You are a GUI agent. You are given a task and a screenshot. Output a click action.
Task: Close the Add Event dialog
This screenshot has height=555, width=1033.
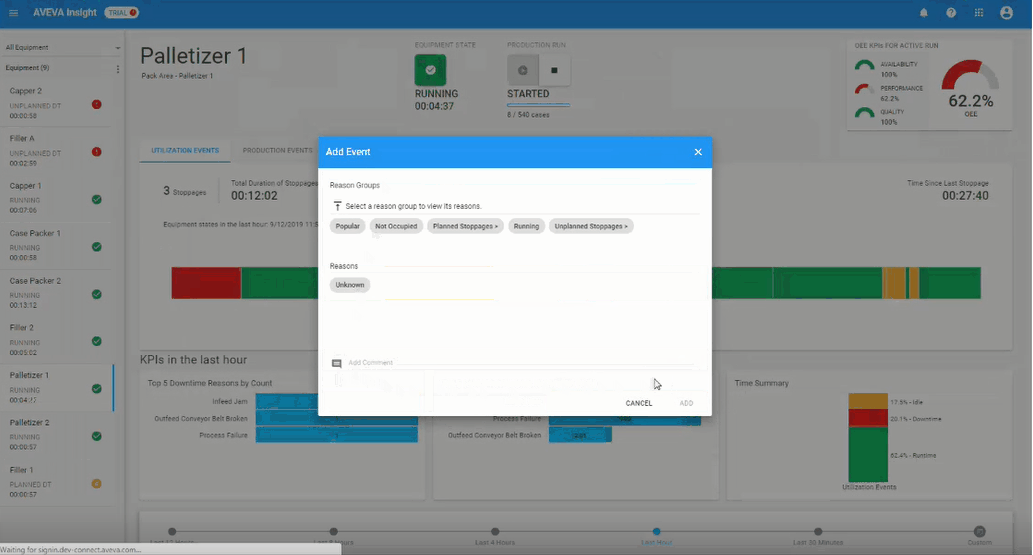698,152
